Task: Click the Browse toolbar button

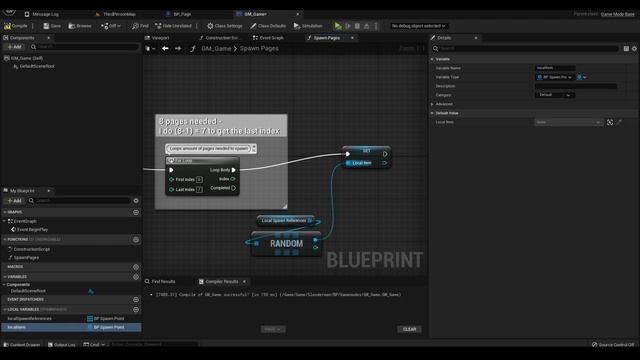Action: [80, 26]
